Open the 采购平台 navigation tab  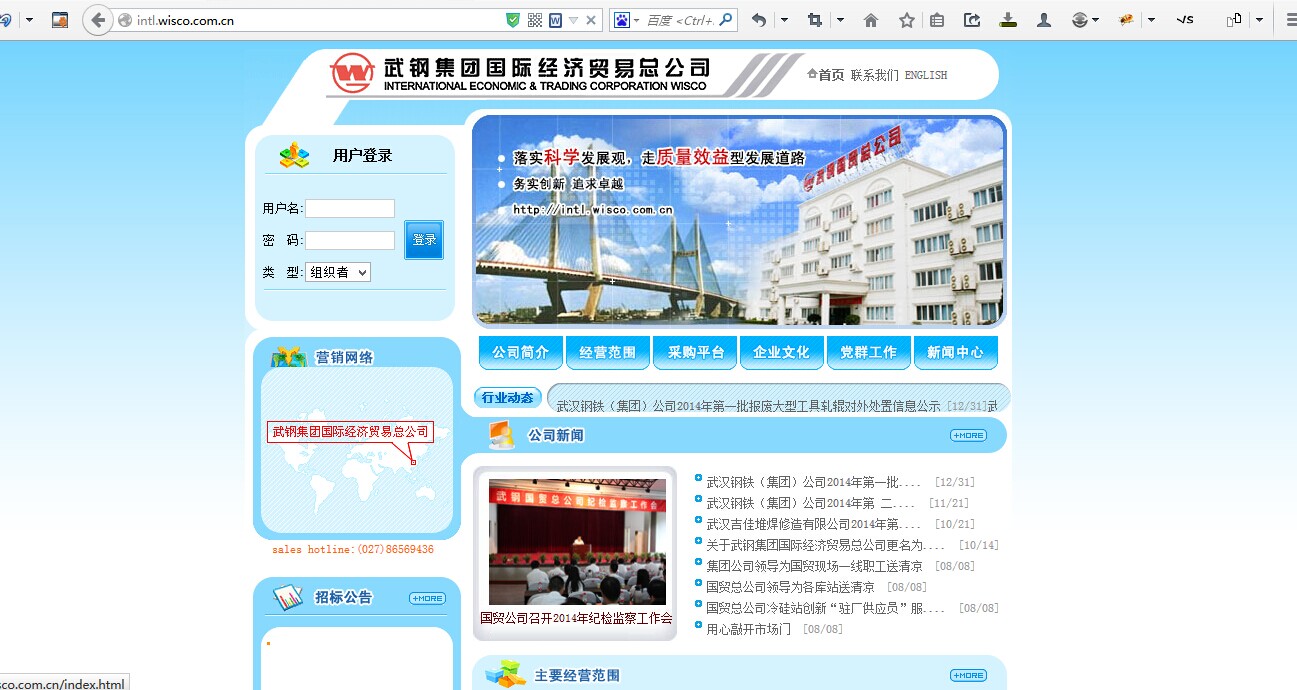tap(695, 352)
